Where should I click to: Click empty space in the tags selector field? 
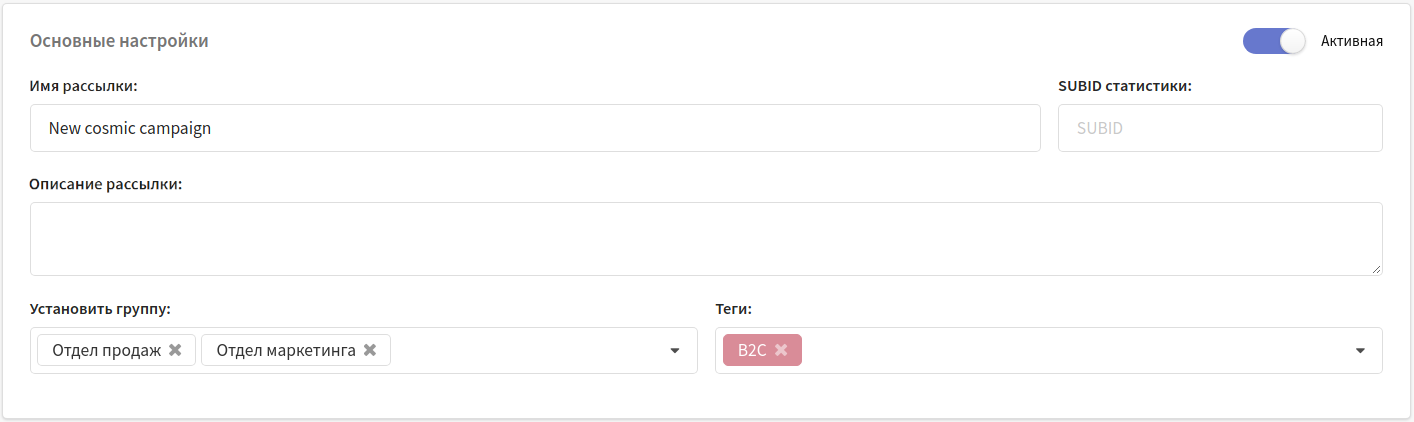click(1070, 351)
